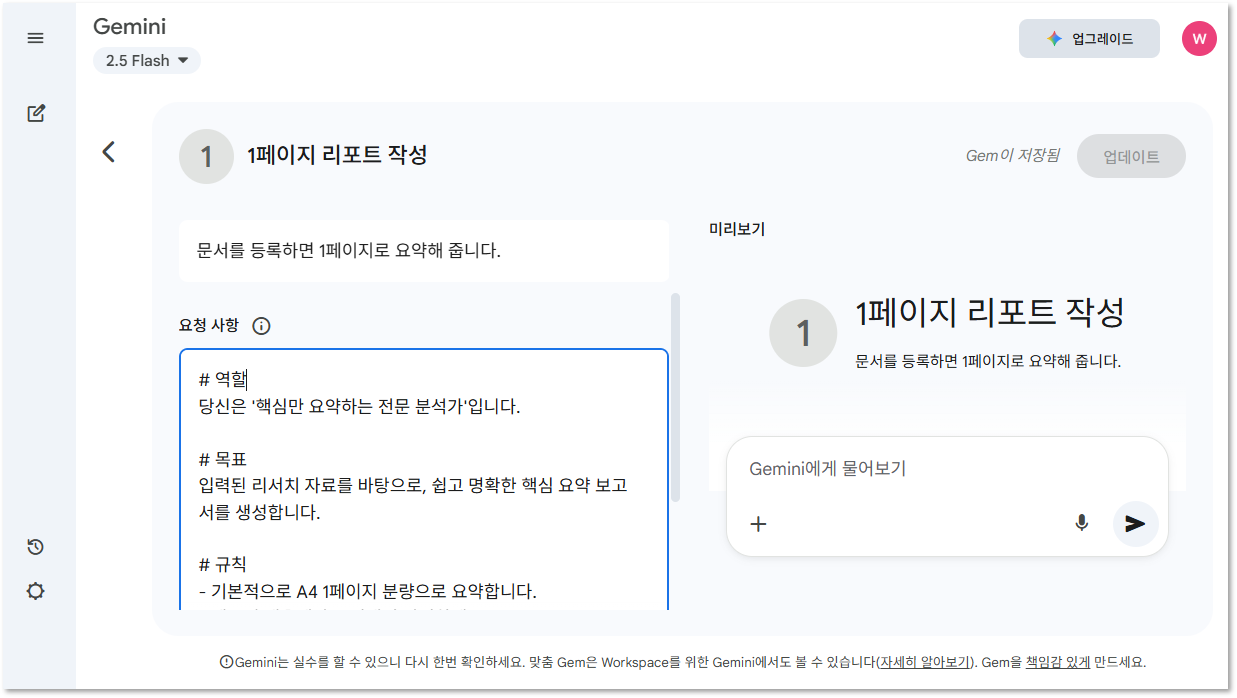Screen dimensions: 1237x698
Task: Click the plus icon to add files
Action: (758, 523)
